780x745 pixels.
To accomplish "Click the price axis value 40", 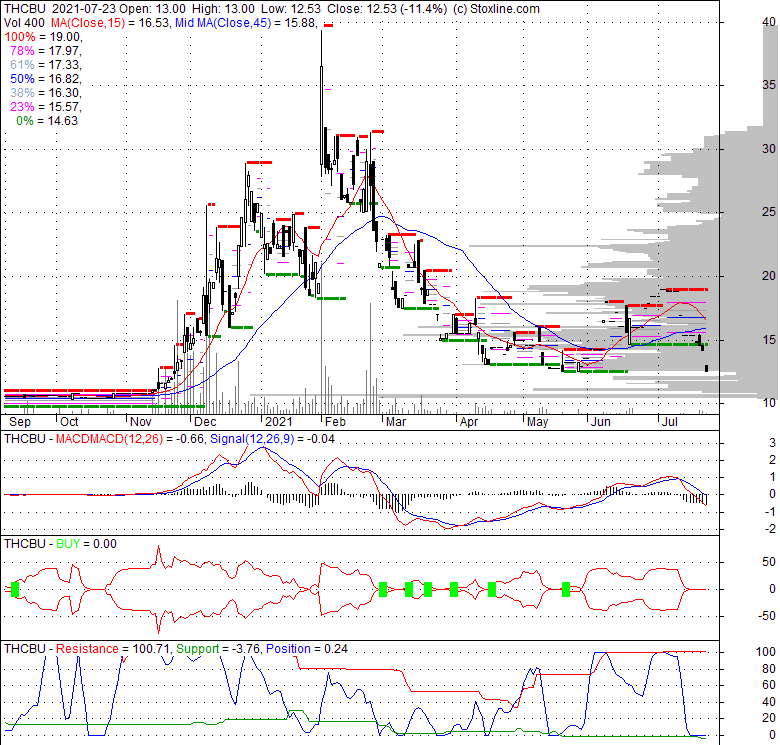I will tap(769, 21).
